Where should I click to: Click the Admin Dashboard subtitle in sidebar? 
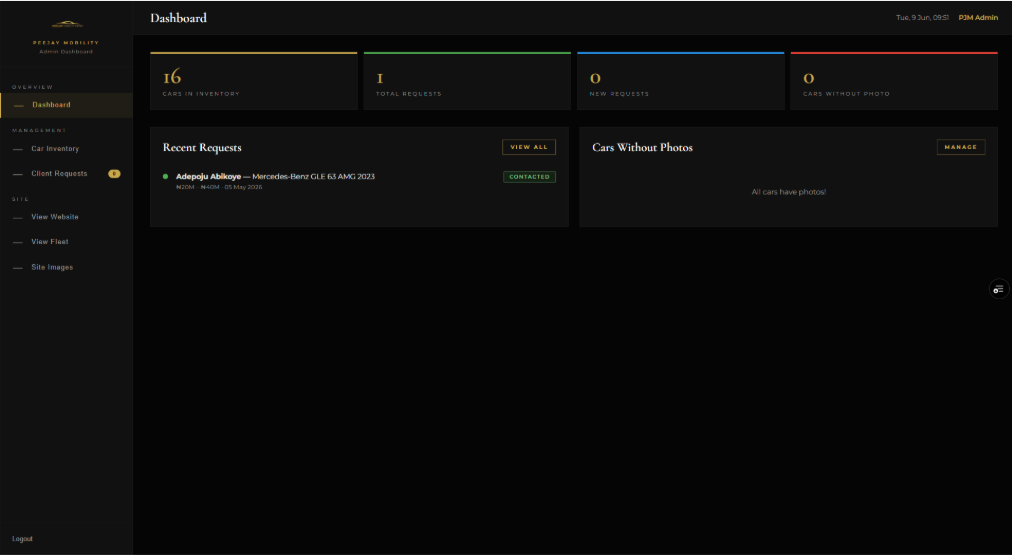pyautogui.click(x=66, y=52)
